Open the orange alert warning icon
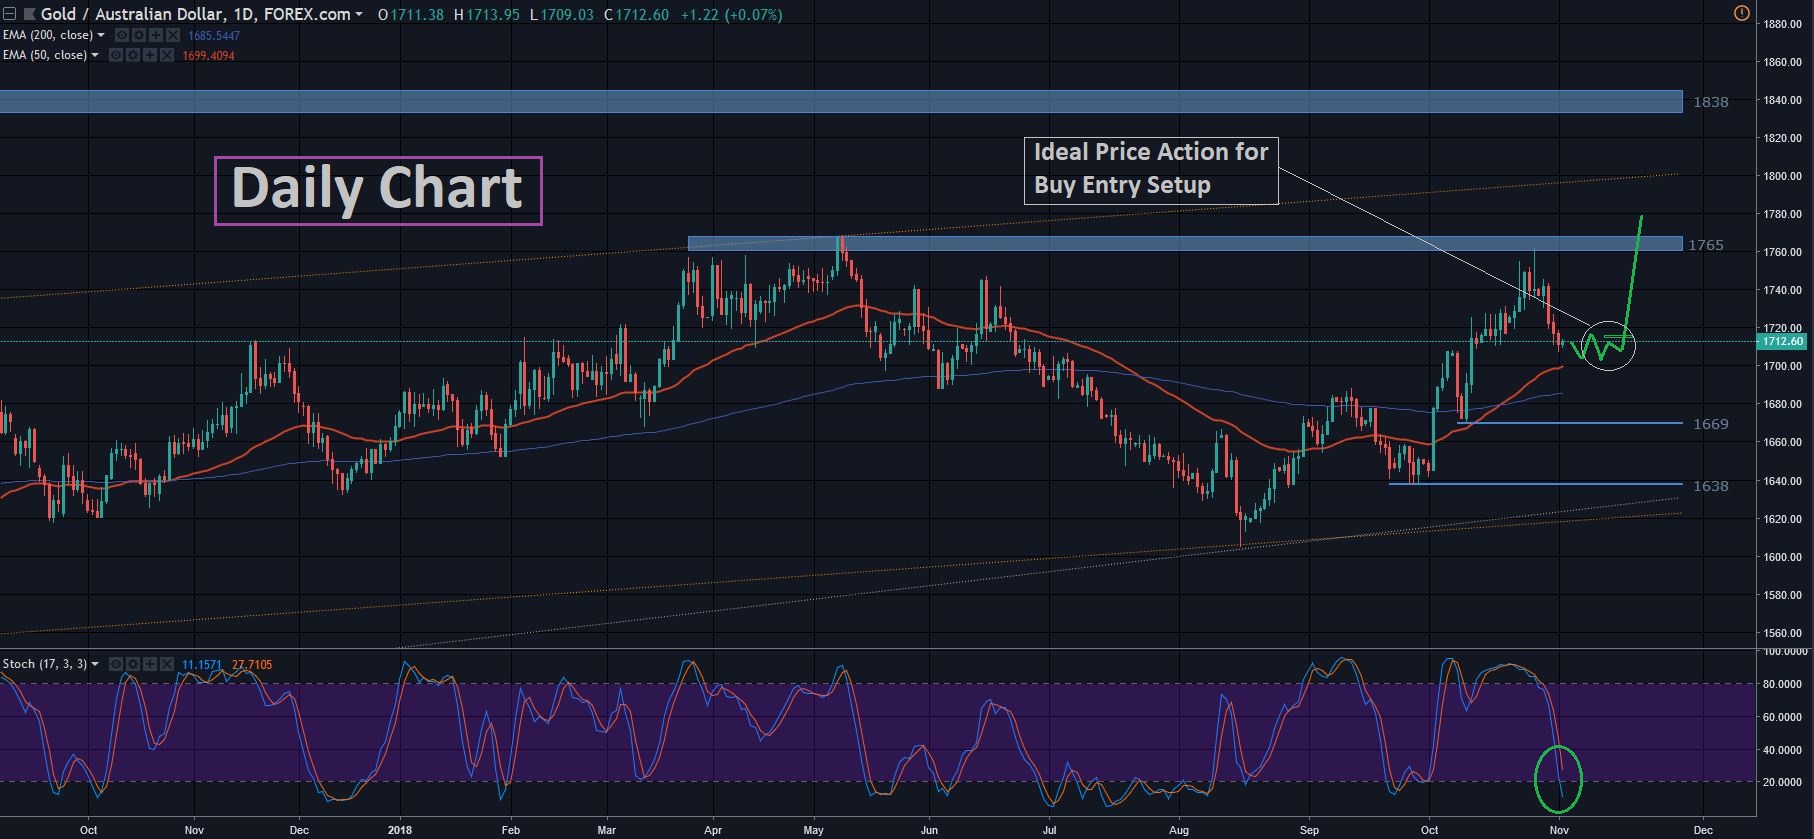Screen dimensions: 1814x839 point(1741,14)
